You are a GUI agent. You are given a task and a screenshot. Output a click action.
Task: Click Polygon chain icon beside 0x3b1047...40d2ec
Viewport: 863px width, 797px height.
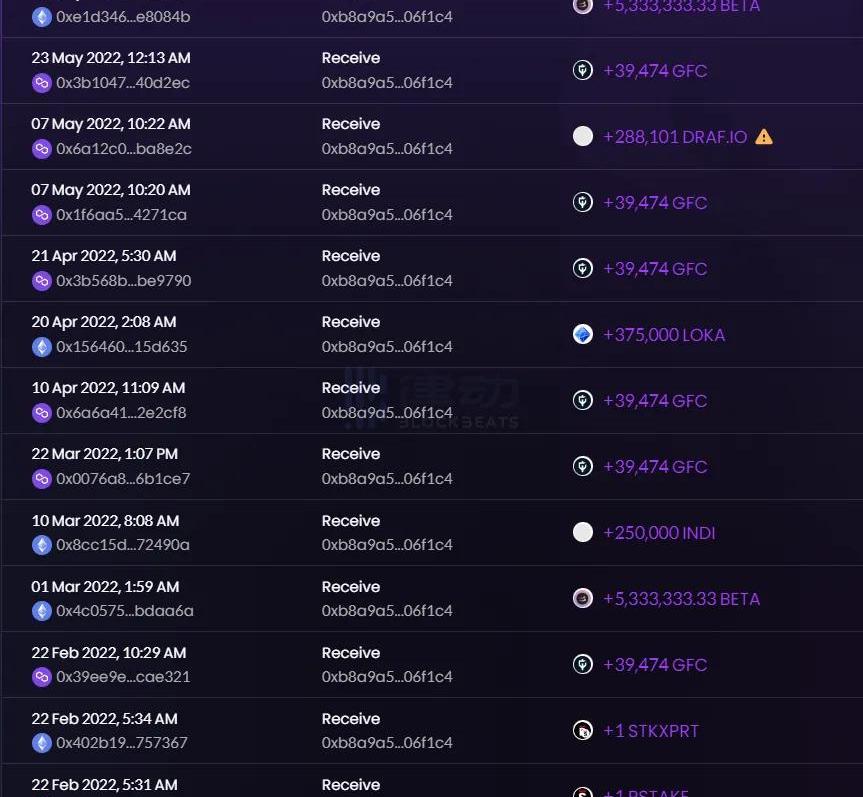42,83
